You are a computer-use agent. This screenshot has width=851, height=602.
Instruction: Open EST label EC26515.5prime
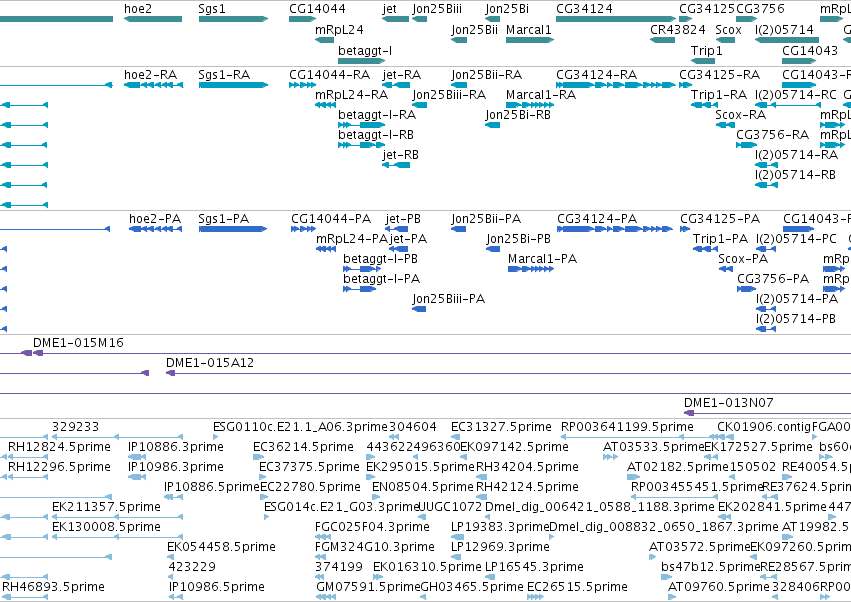(x=577, y=587)
